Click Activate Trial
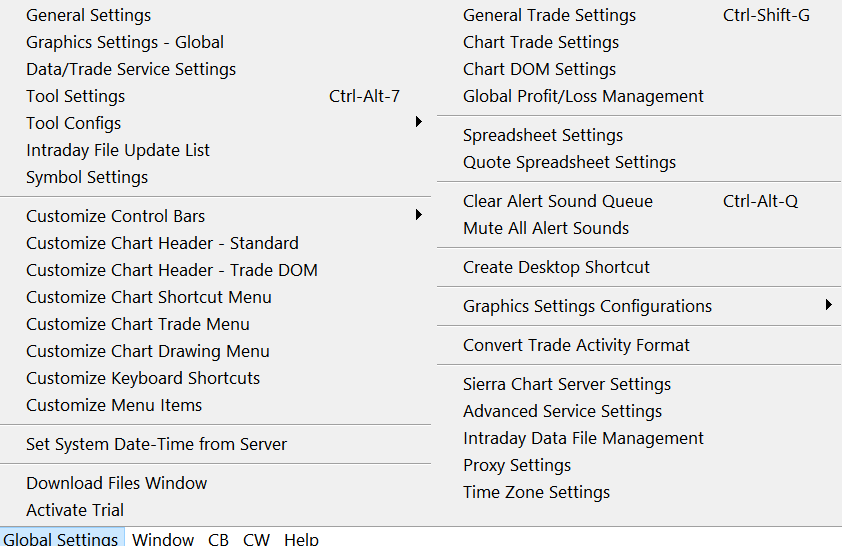 click(x=75, y=510)
